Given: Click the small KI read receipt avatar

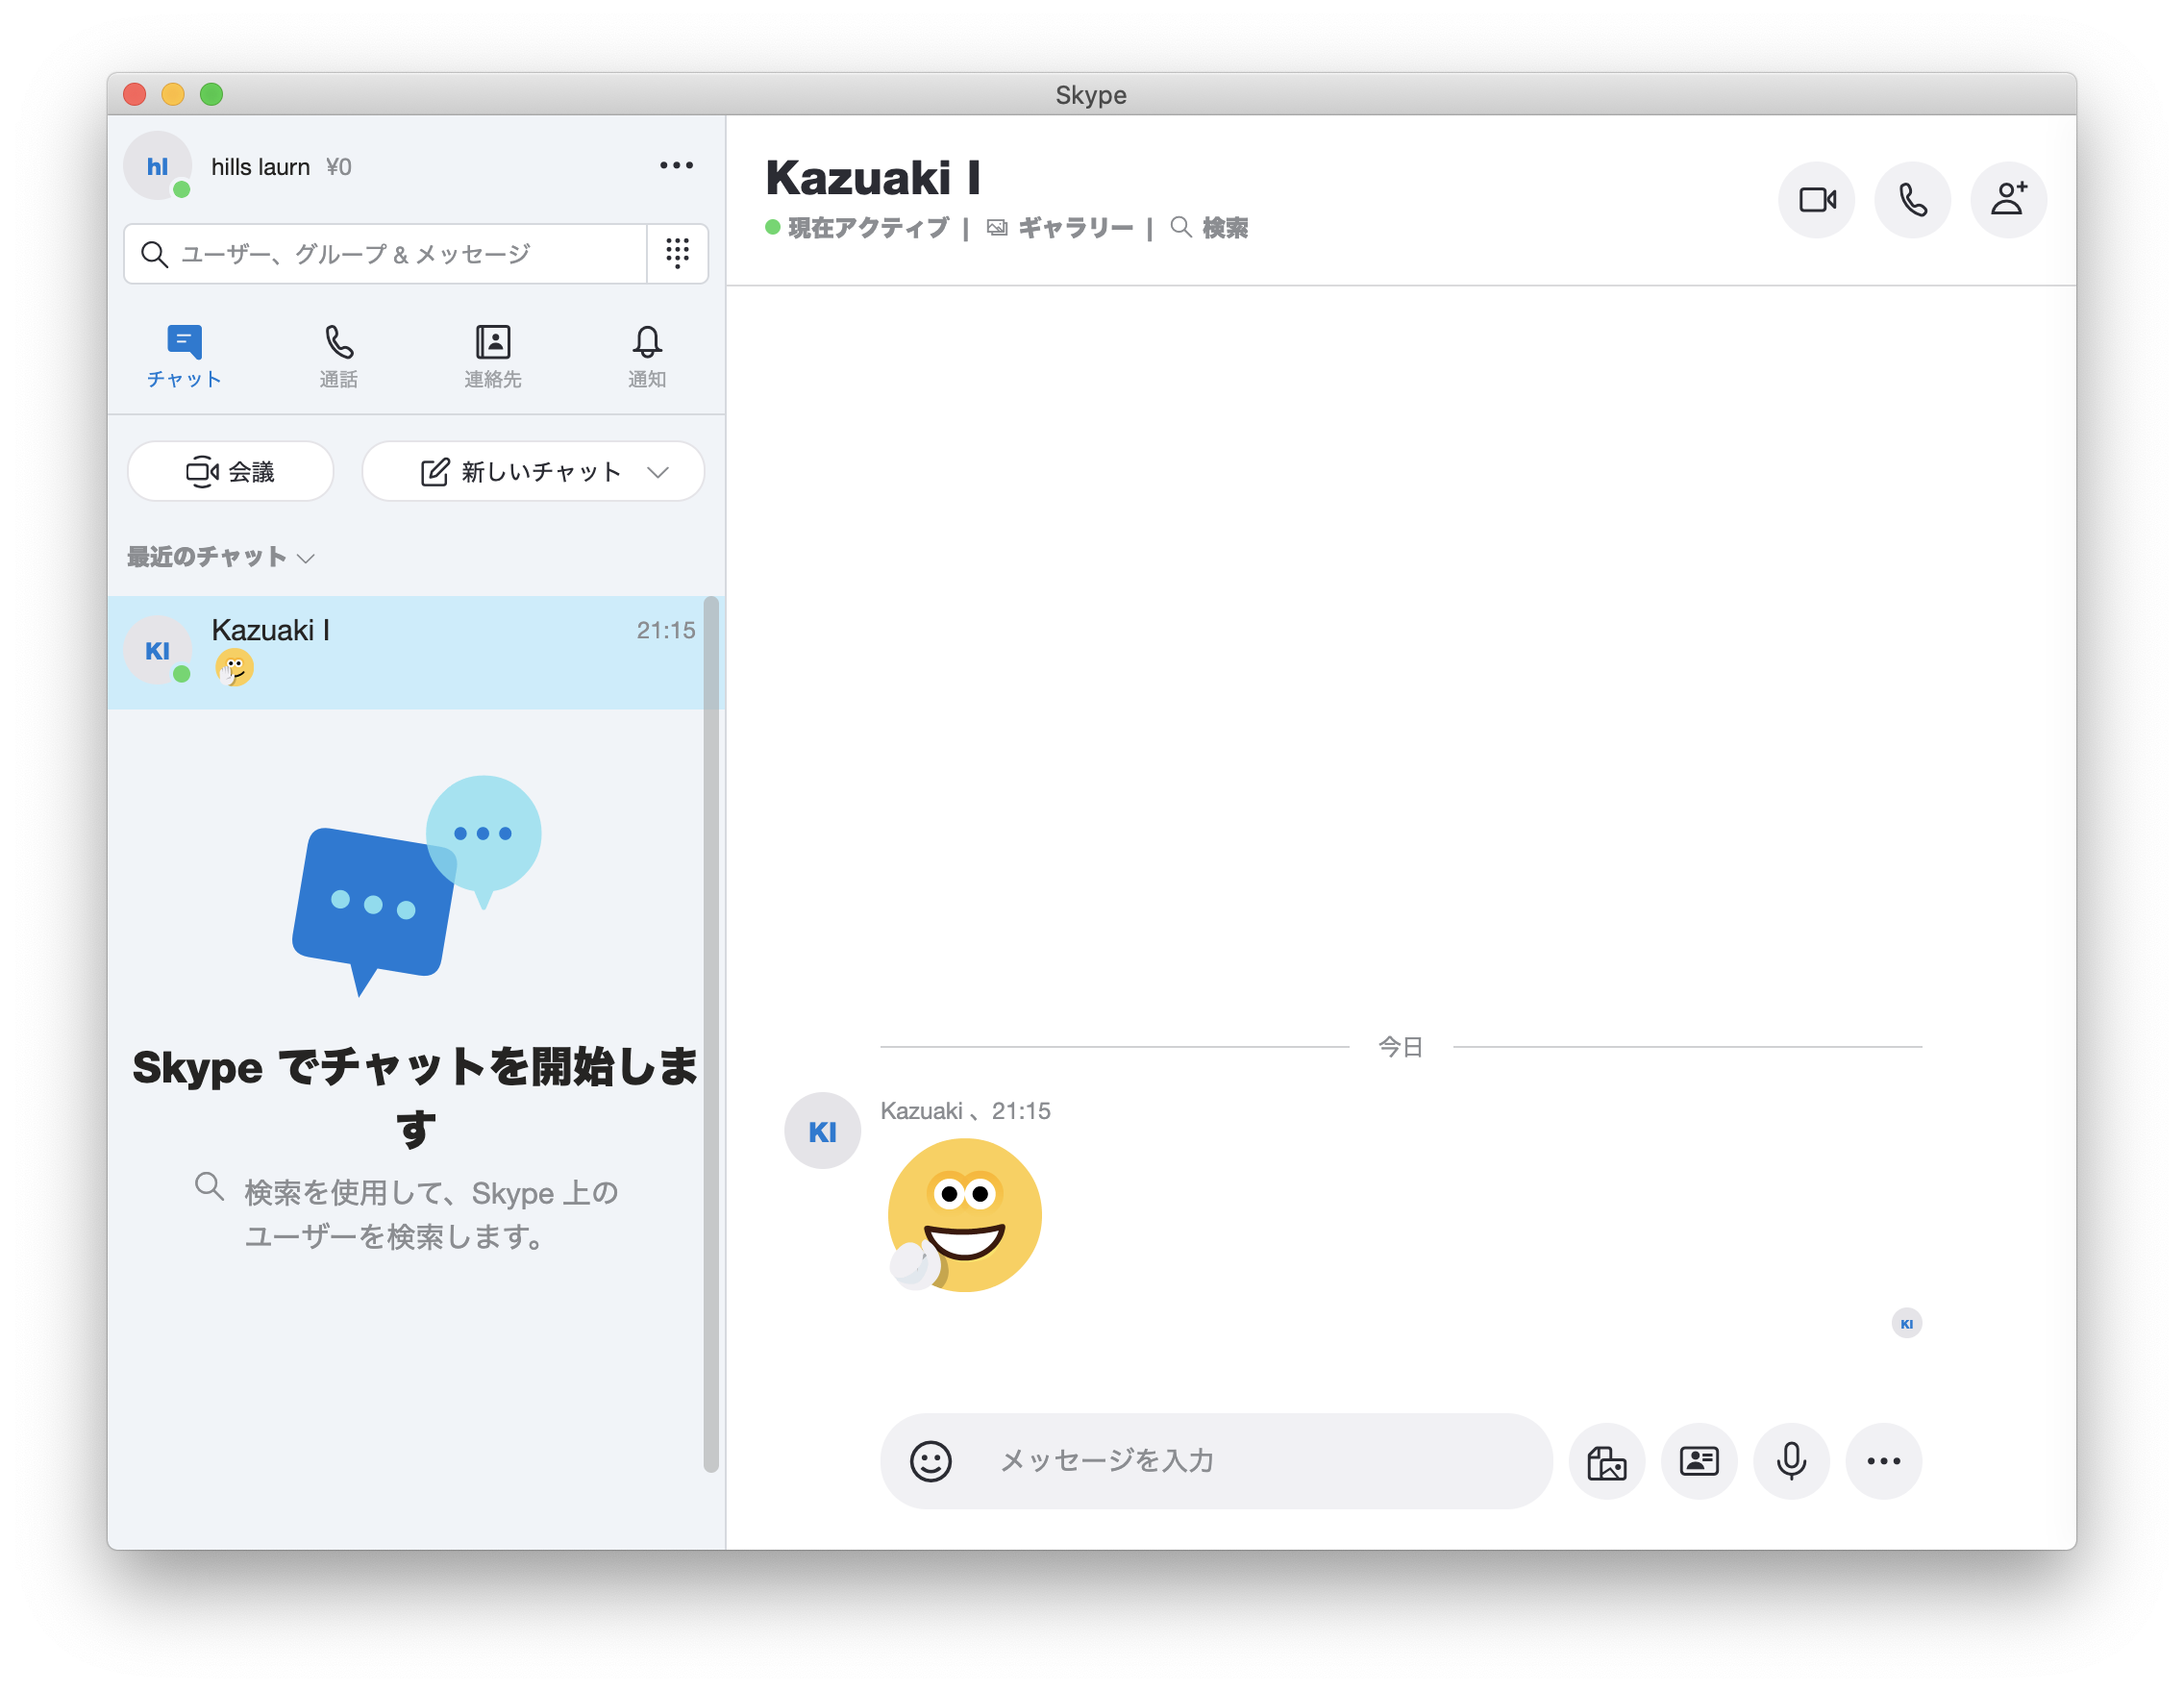Looking at the screenshot, I should coord(1906,1323).
